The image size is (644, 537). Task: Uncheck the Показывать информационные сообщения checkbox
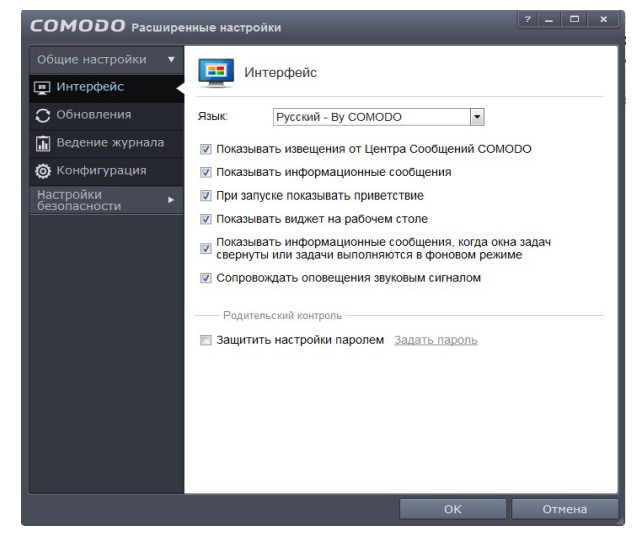click(x=206, y=172)
